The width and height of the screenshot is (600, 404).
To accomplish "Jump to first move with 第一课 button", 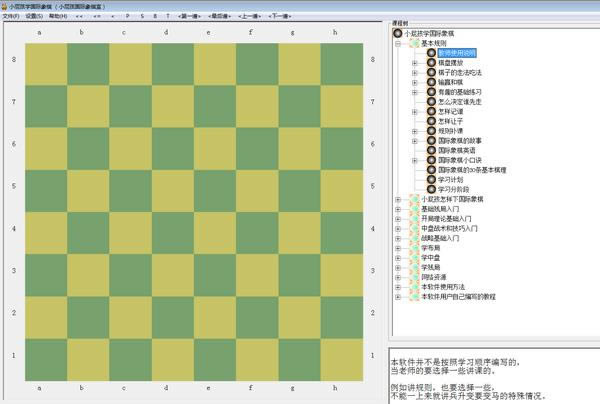I will [x=189, y=16].
